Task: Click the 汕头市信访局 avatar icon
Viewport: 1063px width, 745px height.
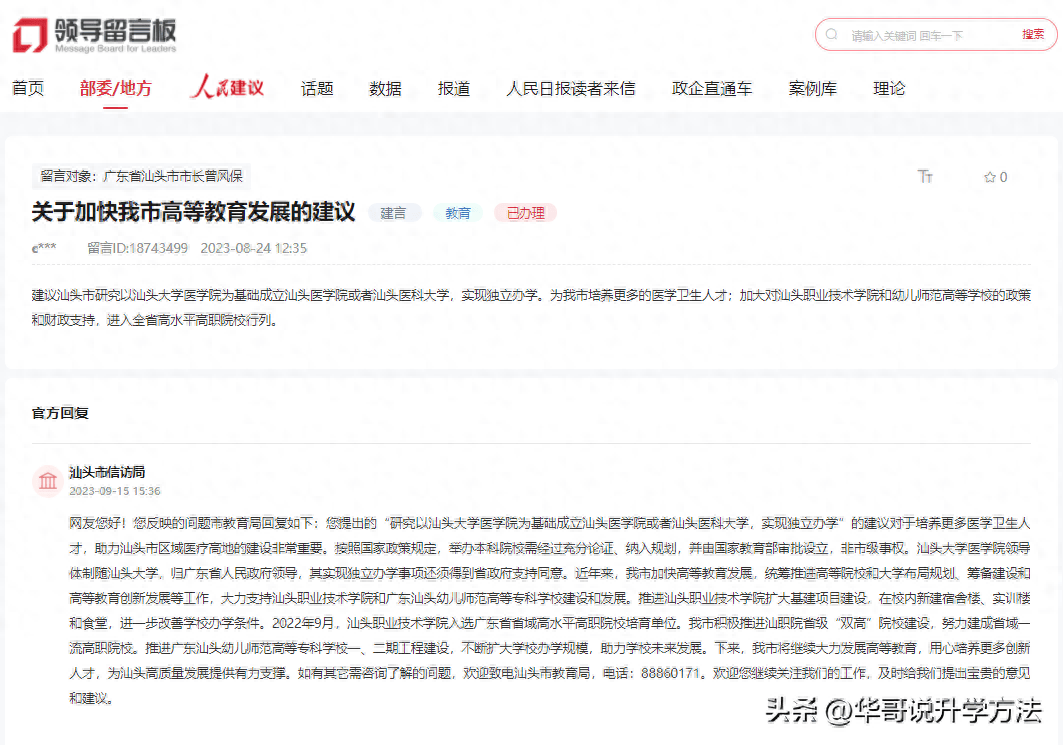Action: [48, 481]
